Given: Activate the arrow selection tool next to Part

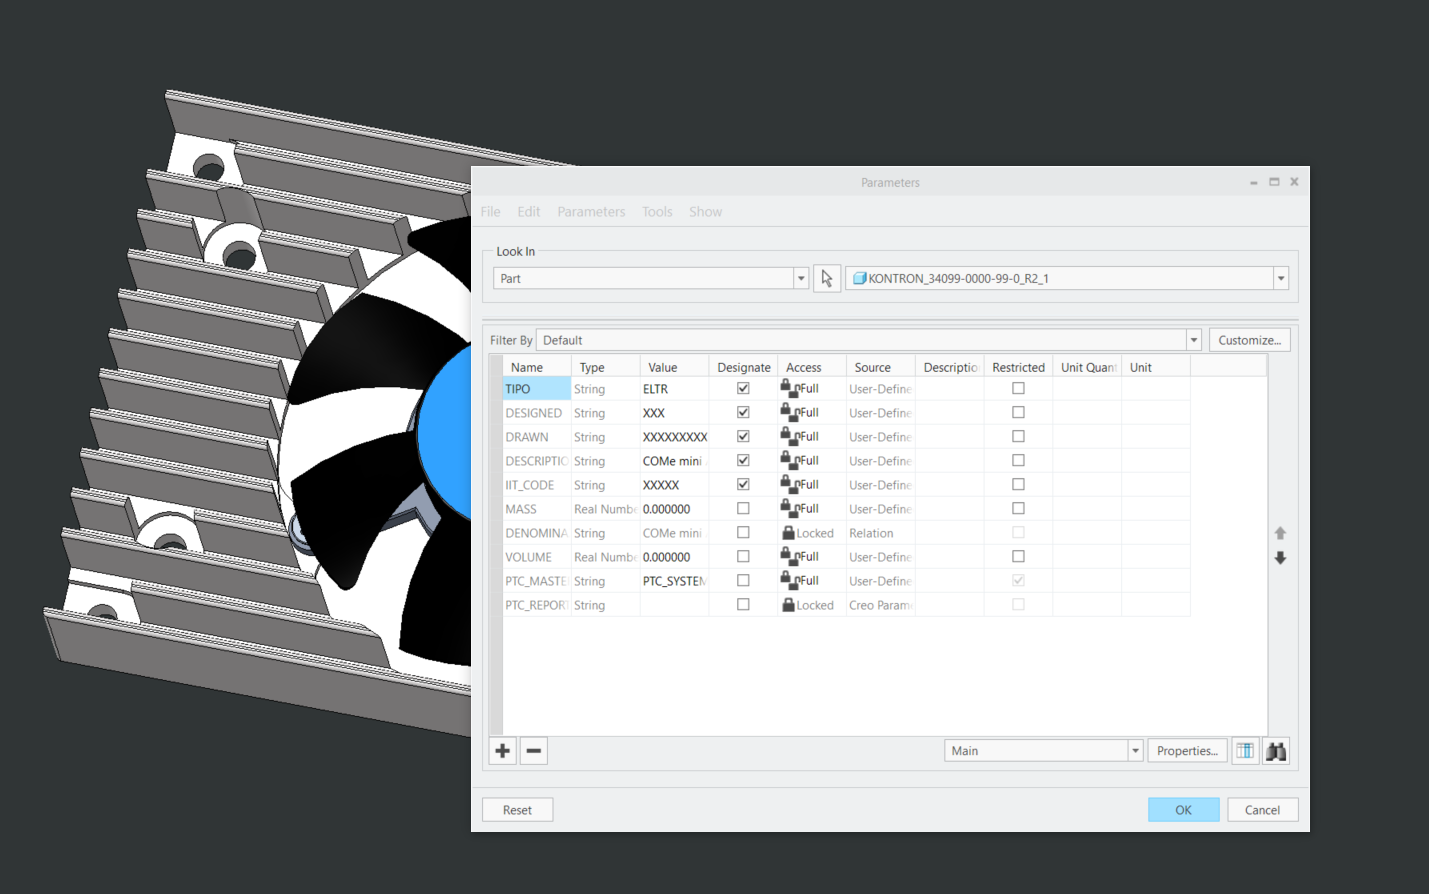Looking at the screenshot, I should pos(827,277).
